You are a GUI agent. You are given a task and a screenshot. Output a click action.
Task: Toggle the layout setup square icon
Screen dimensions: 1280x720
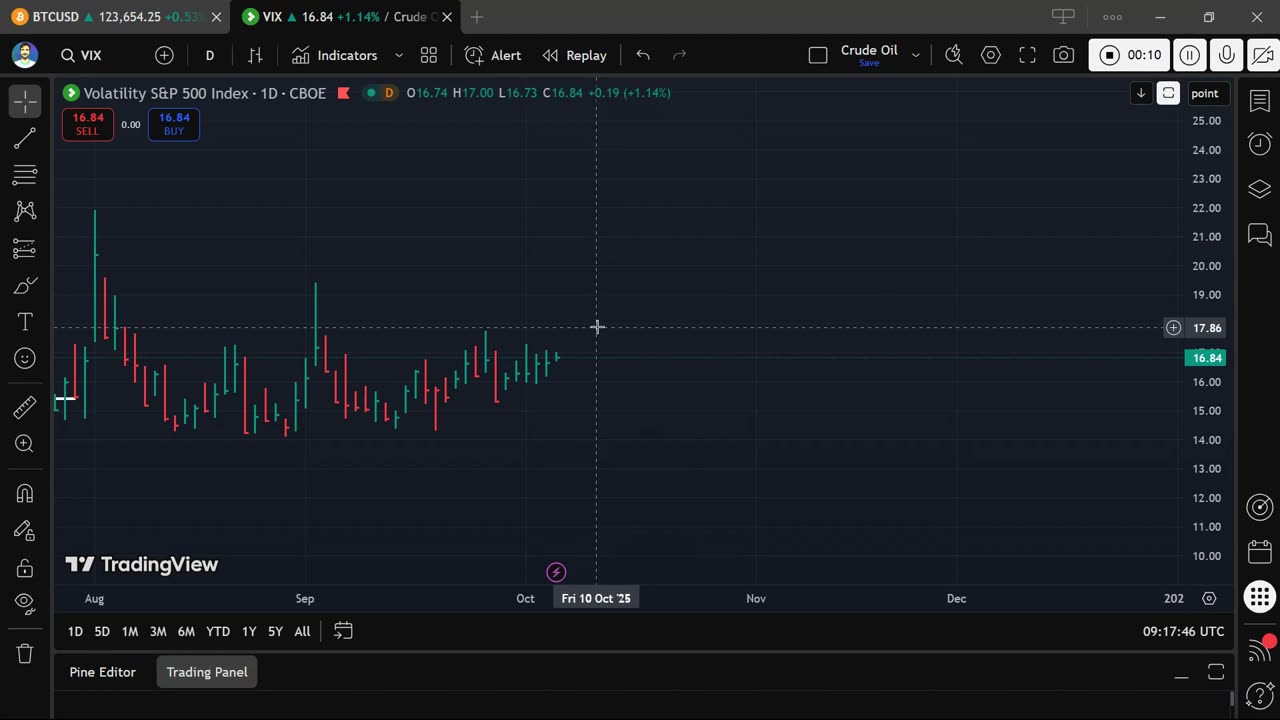pyautogui.click(x=818, y=56)
